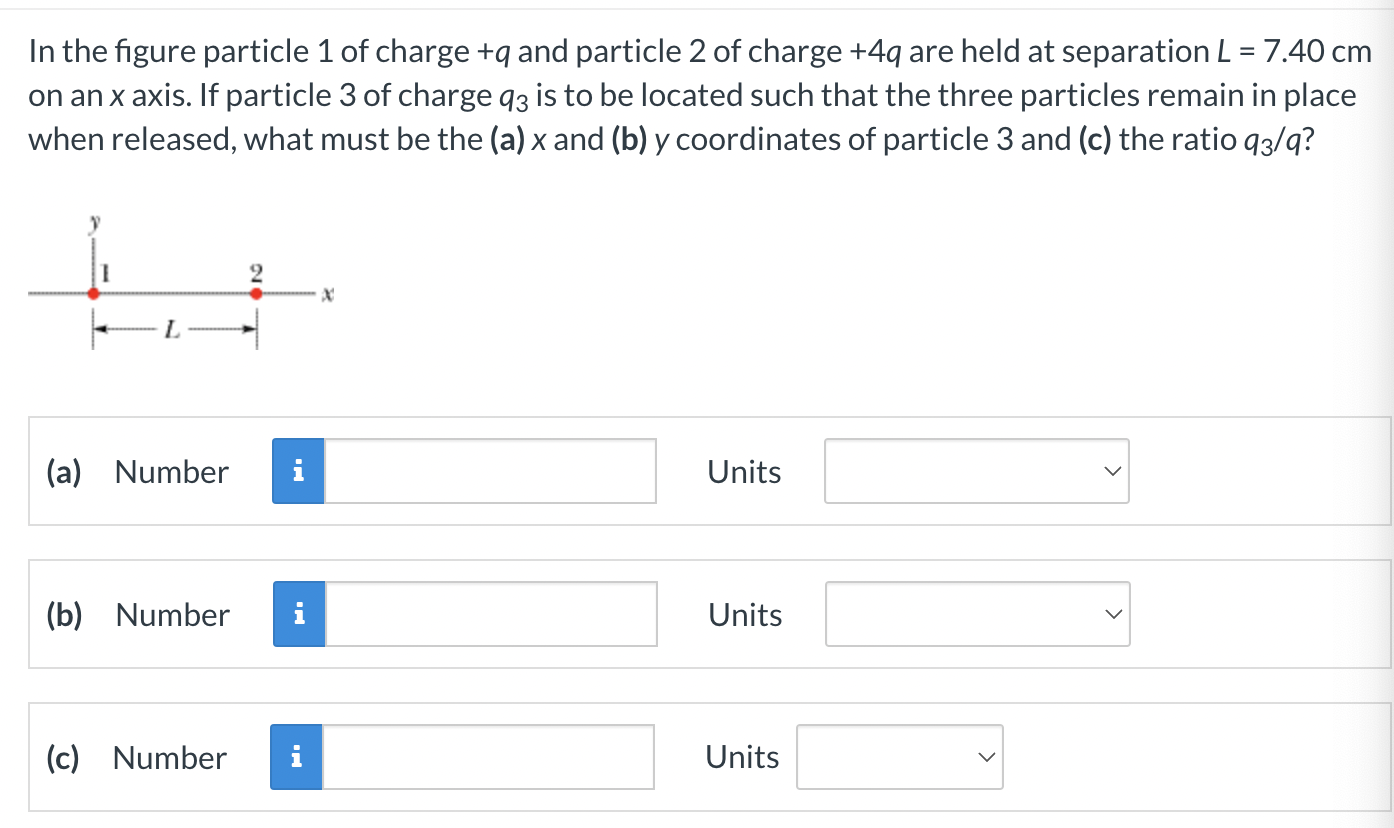This screenshot has height=828, width=1394.
Task: Click particle 2 marker in the figure
Action: (257, 293)
